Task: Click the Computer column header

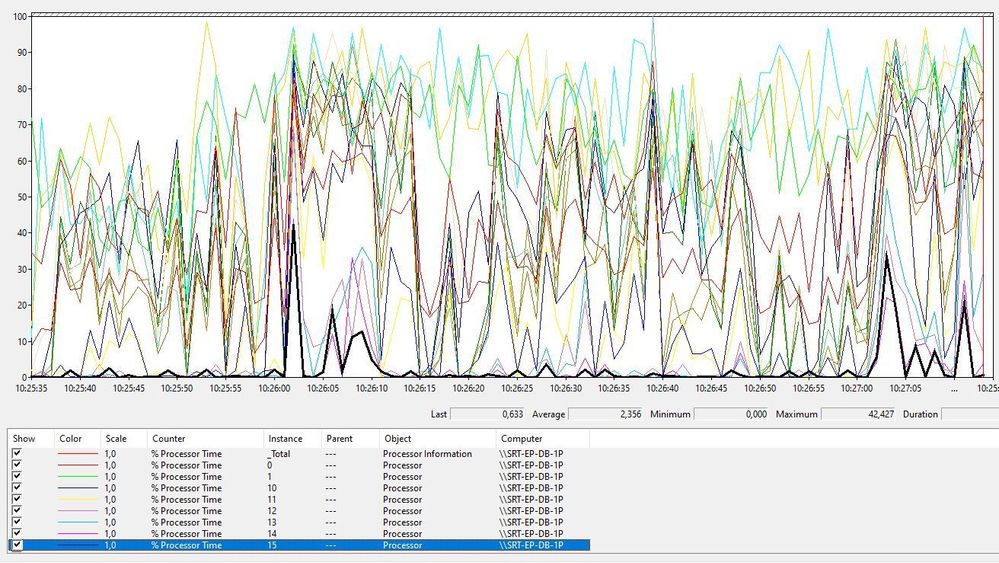Action: pyautogui.click(x=543, y=439)
